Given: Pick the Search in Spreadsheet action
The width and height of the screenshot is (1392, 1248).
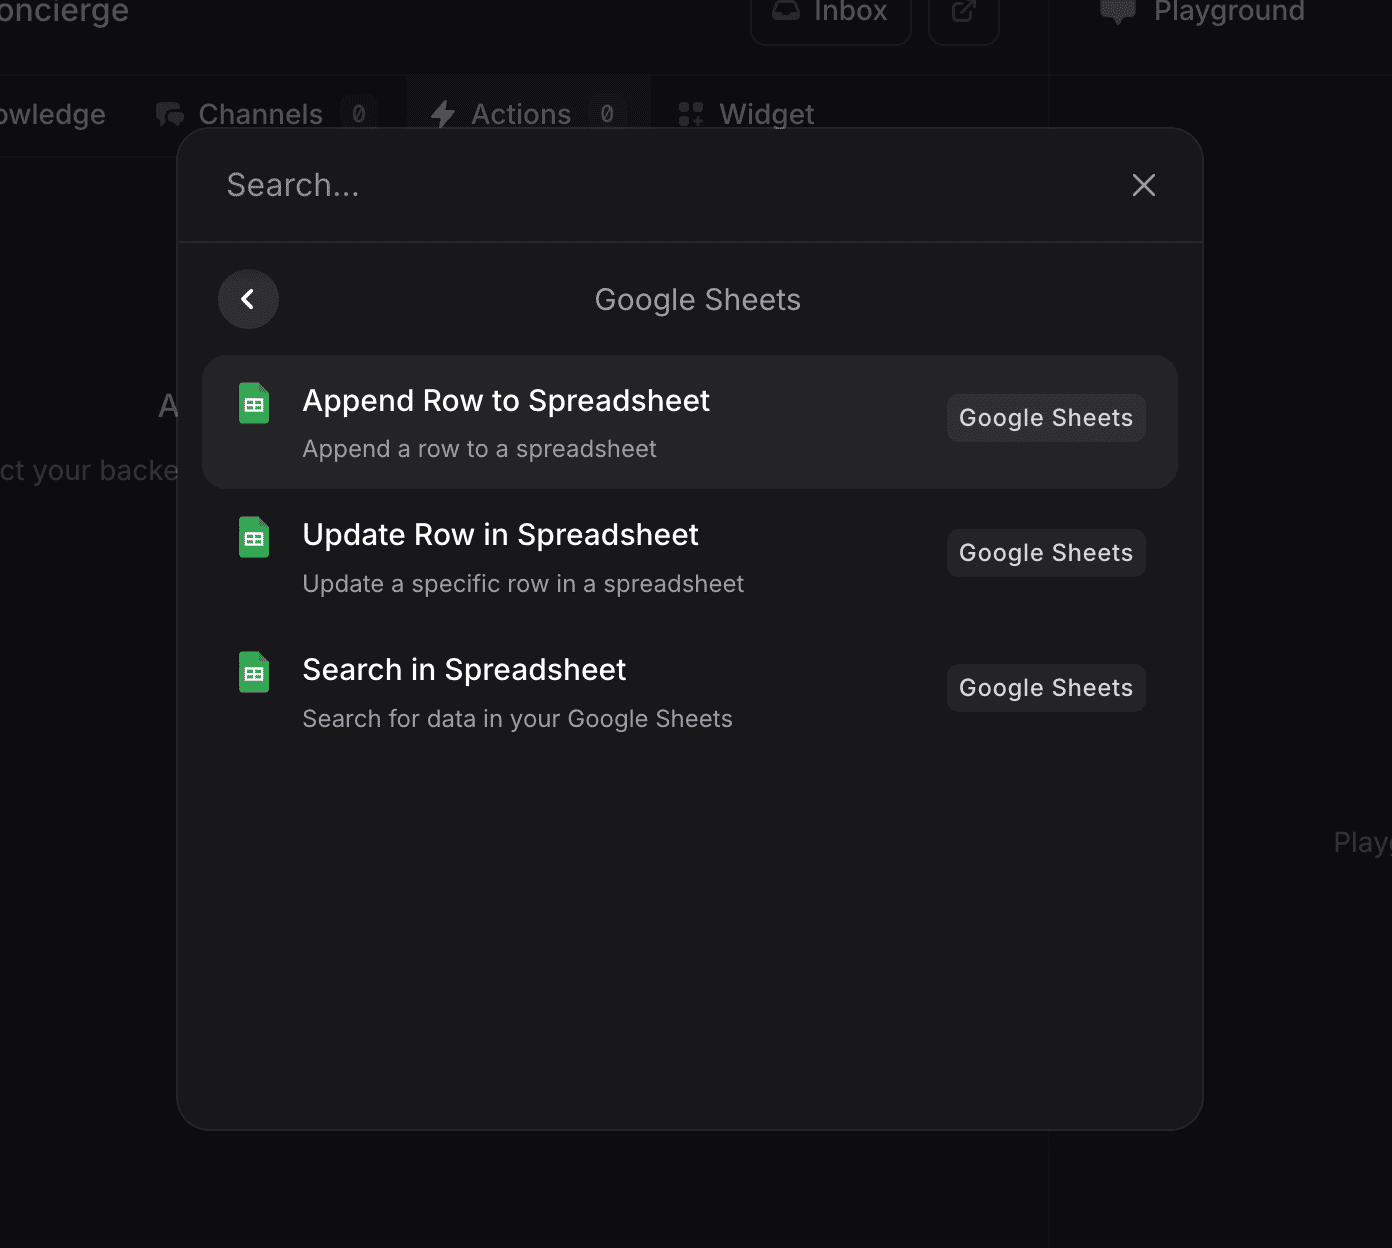Looking at the screenshot, I should pyautogui.click(x=463, y=669).
